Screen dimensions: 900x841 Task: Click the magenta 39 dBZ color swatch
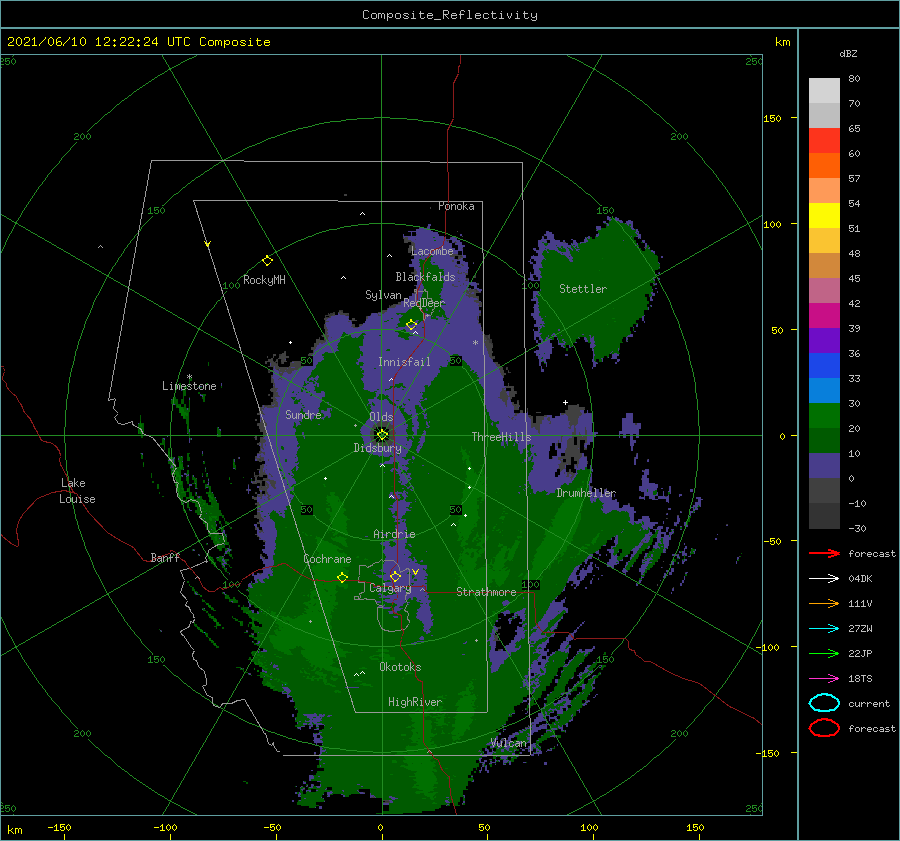tap(824, 315)
